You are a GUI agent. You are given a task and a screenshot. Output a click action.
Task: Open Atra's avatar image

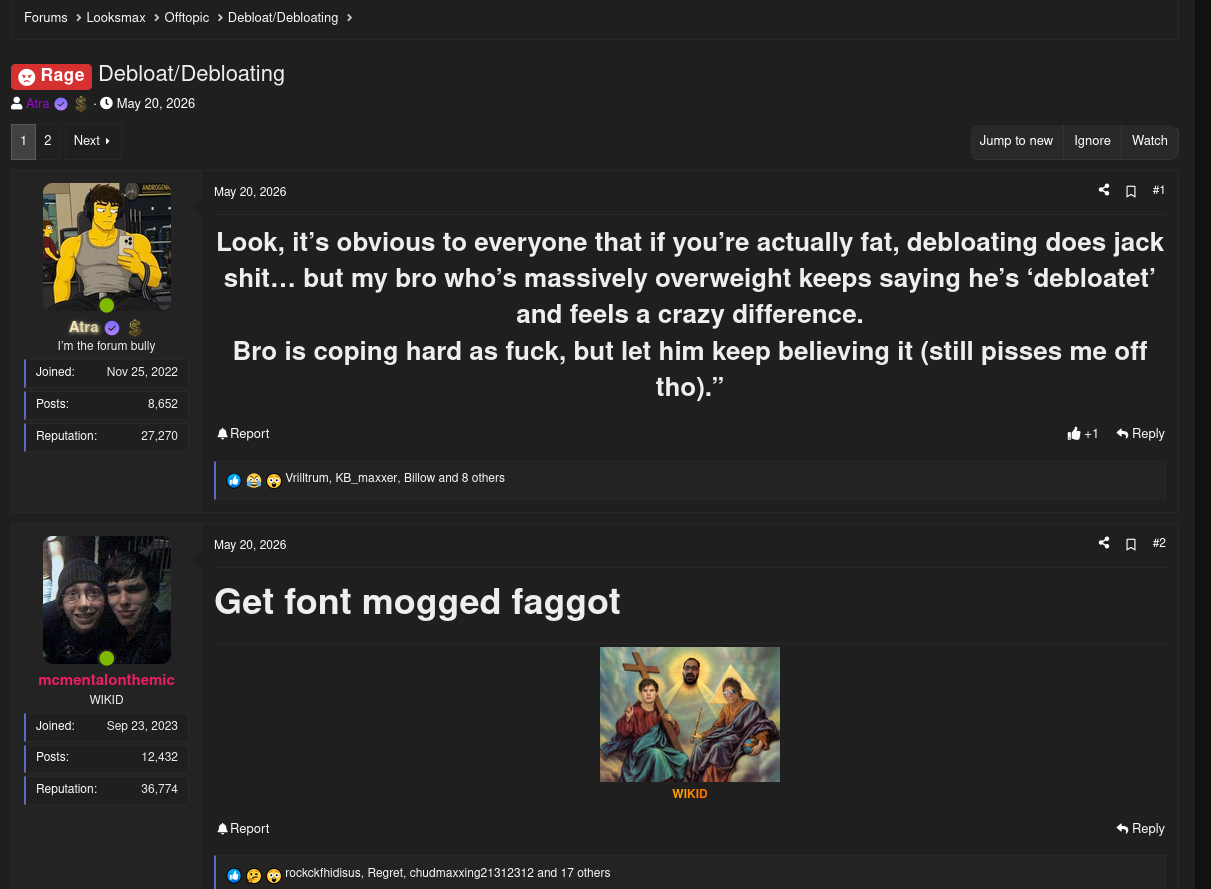coord(107,246)
